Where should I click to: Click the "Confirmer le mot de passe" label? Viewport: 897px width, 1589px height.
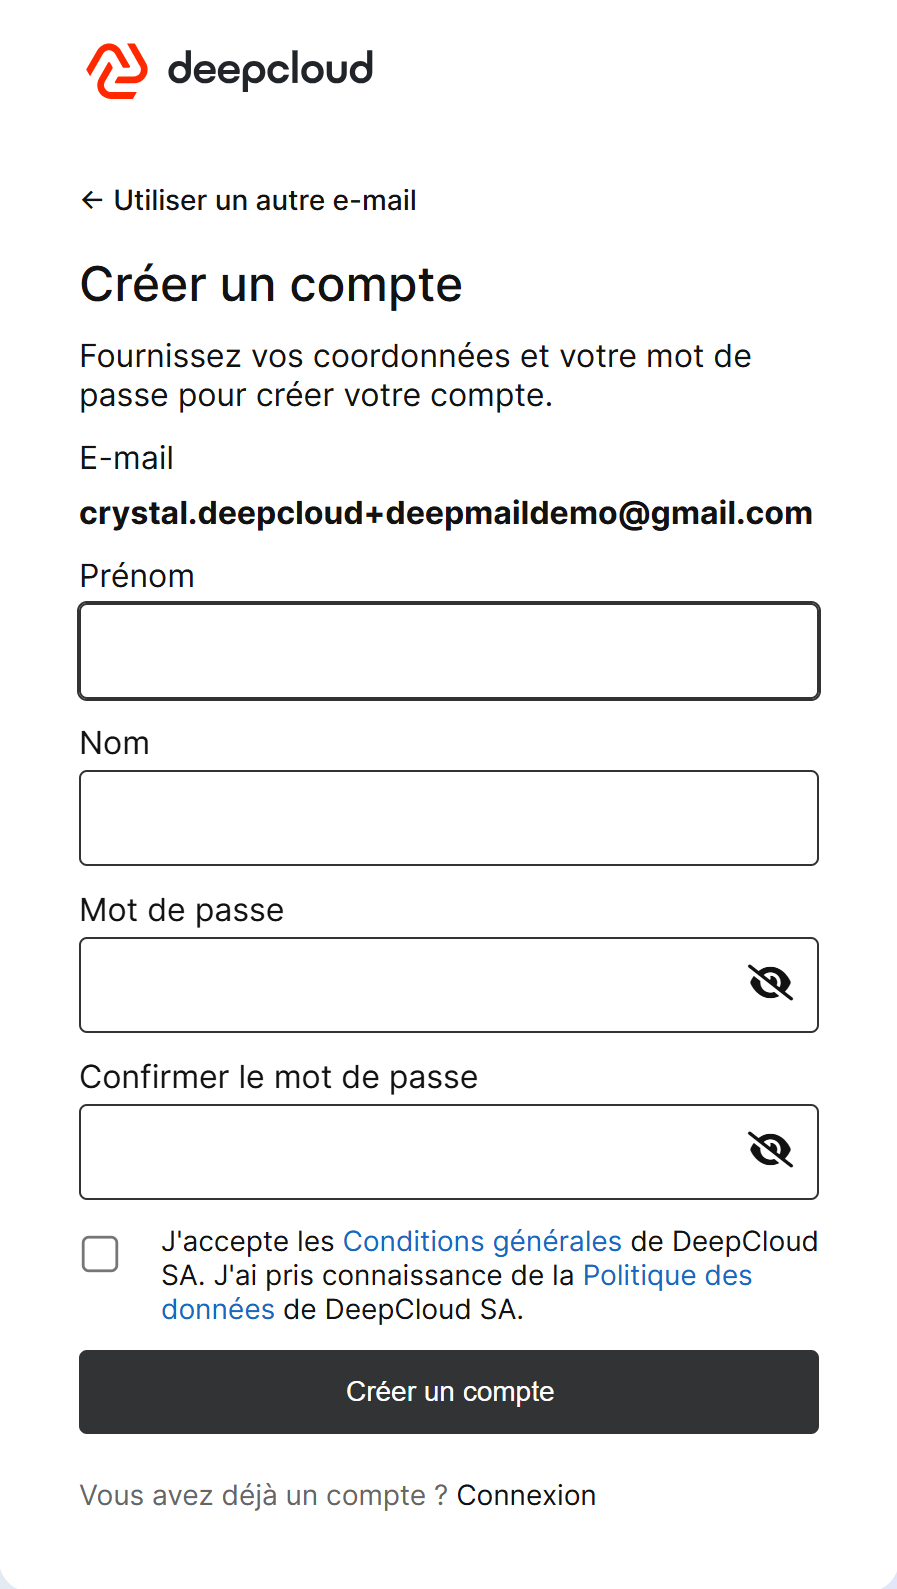279,1077
